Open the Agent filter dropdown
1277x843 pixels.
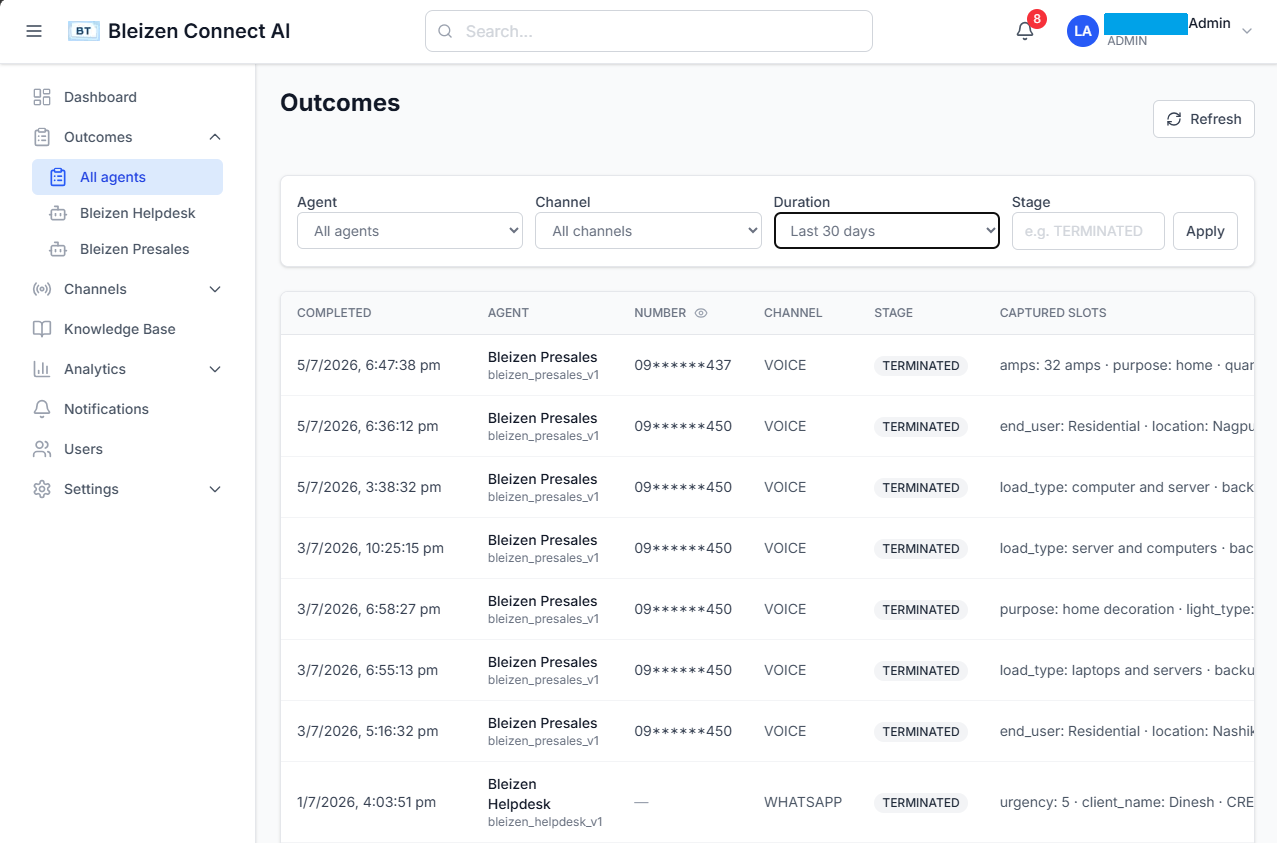[410, 231]
